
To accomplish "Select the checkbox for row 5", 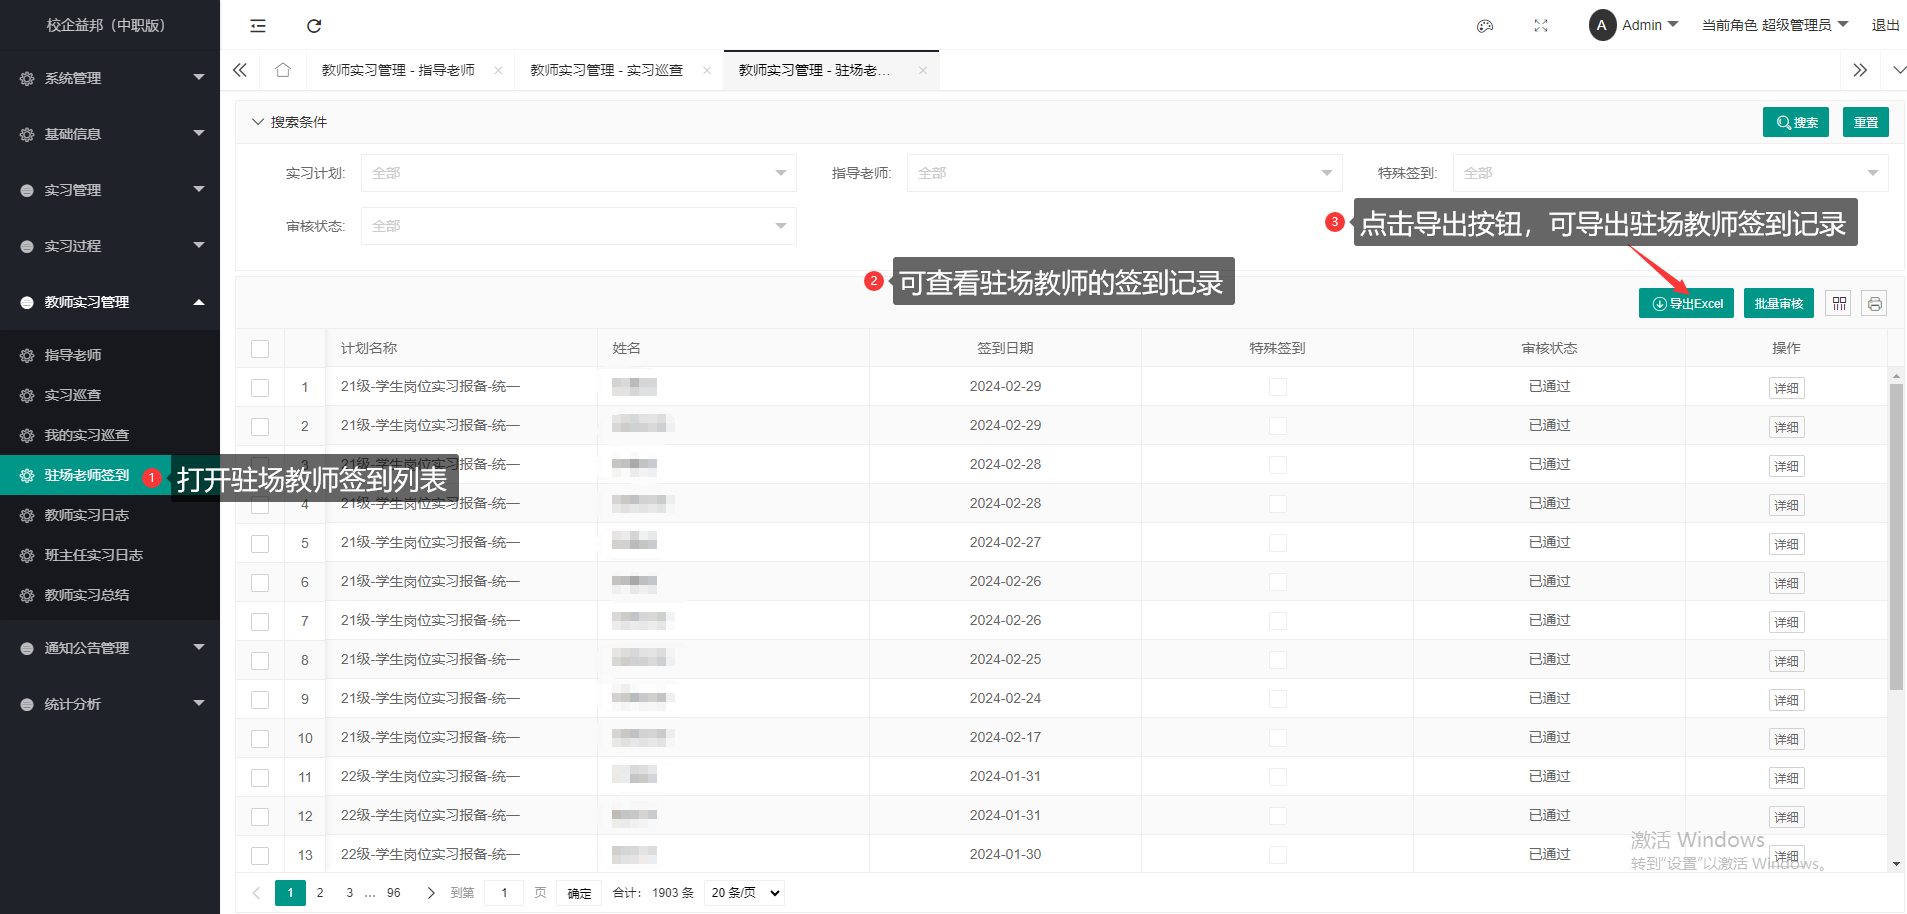I will 260,544.
